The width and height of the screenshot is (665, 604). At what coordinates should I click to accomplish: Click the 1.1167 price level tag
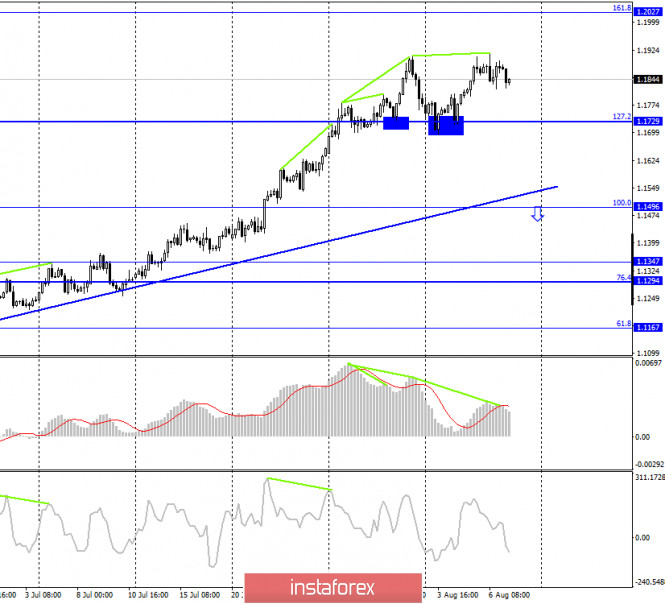tap(646, 327)
